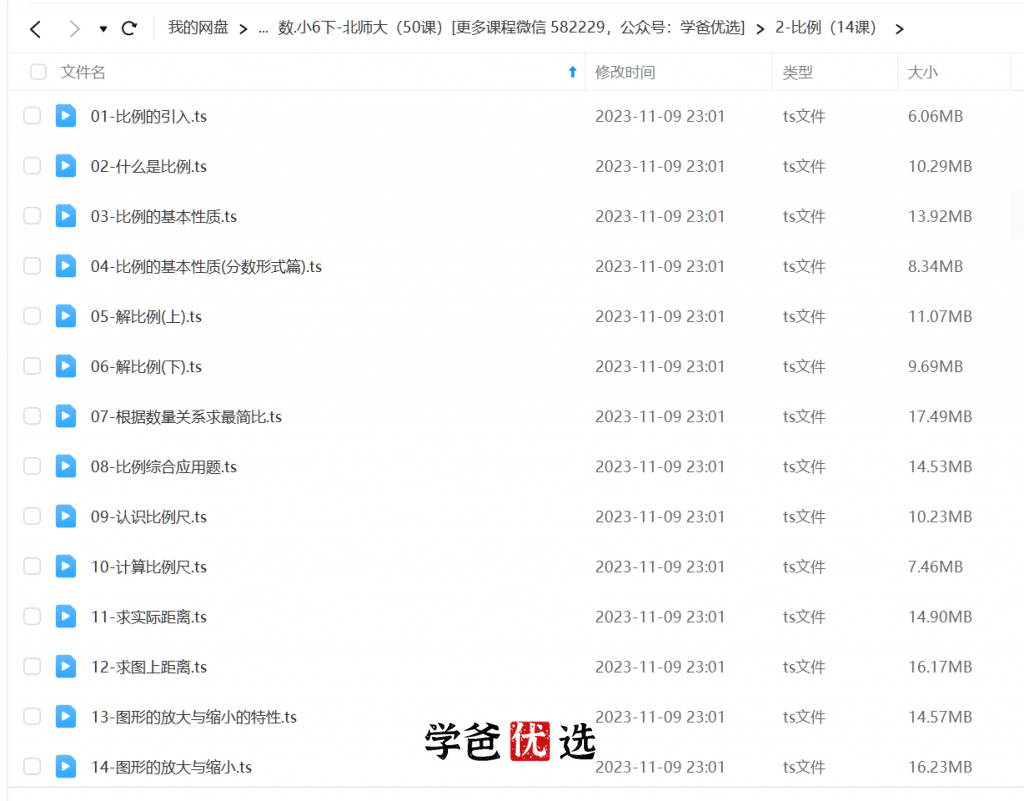The width and height of the screenshot is (1024, 801).
Task: Open file name 09-认识比例尺.ts
Action: [x=149, y=516]
